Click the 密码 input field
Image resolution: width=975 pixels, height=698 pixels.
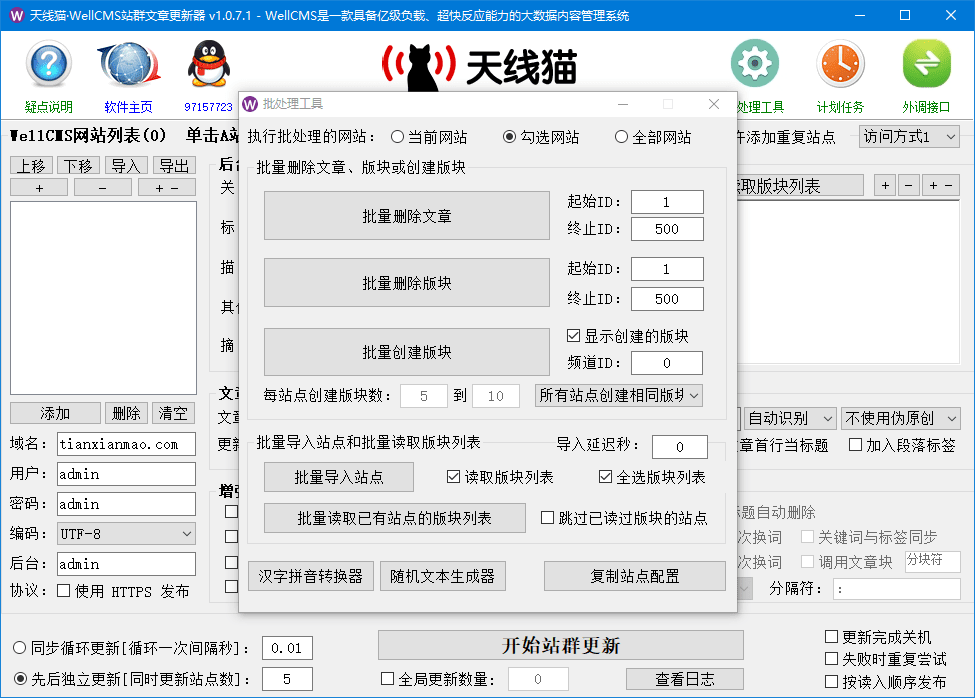pyautogui.click(x=126, y=503)
